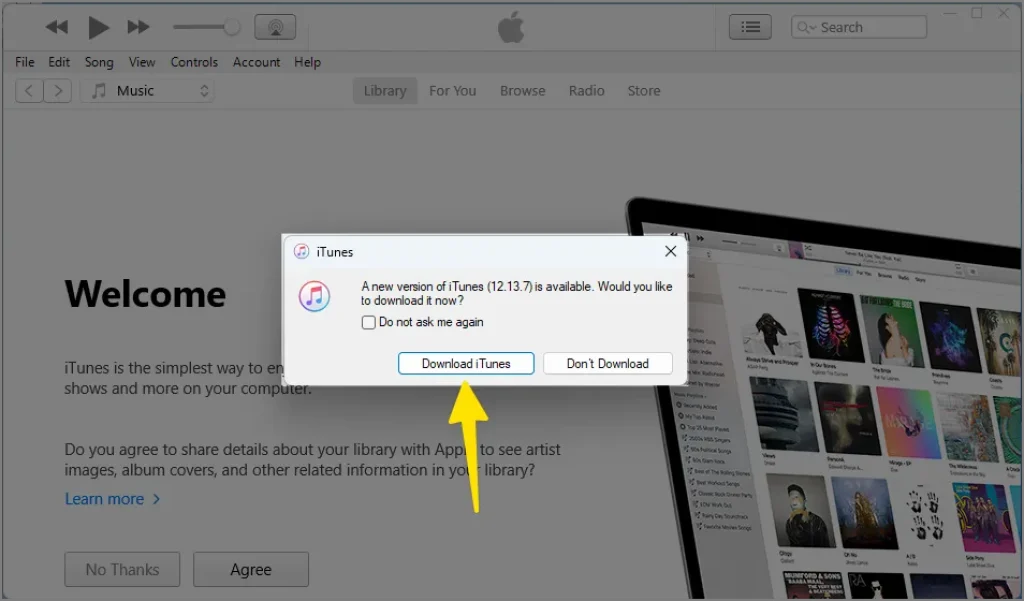The height and width of the screenshot is (601, 1024).
Task: Enable the Do not ask me again checkbox
Action: tap(368, 322)
